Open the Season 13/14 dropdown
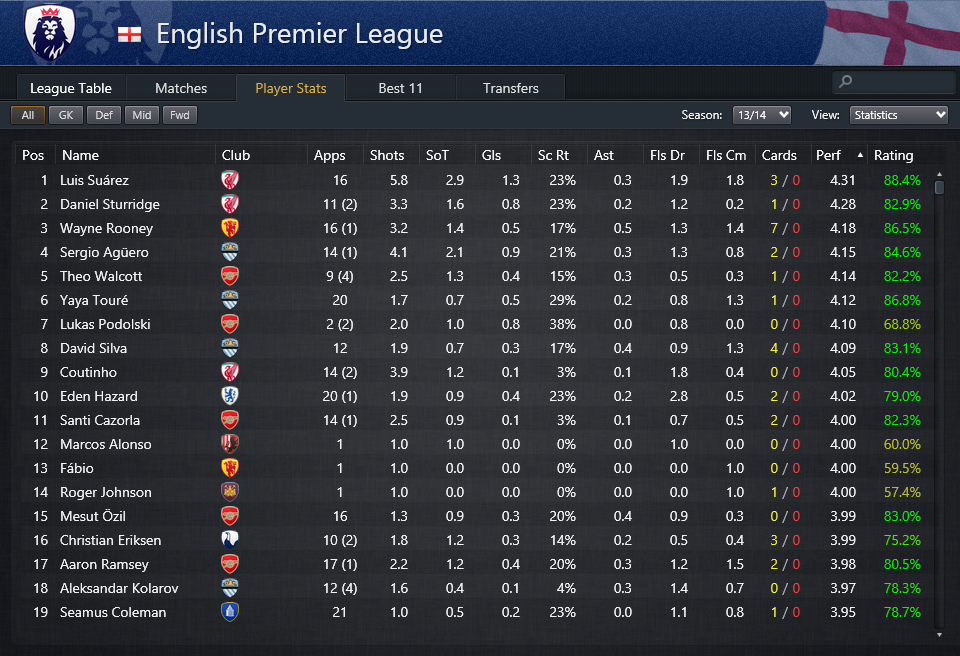The image size is (960, 656). pyautogui.click(x=762, y=115)
